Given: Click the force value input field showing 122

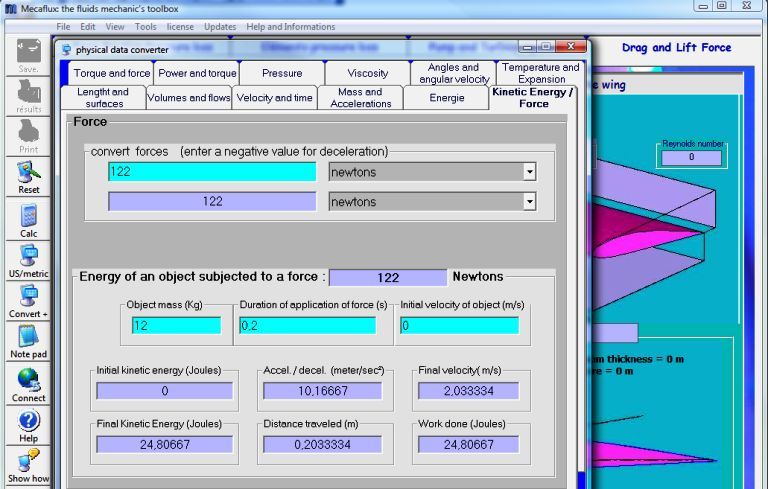Looking at the screenshot, I should click(x=212, y=171).
